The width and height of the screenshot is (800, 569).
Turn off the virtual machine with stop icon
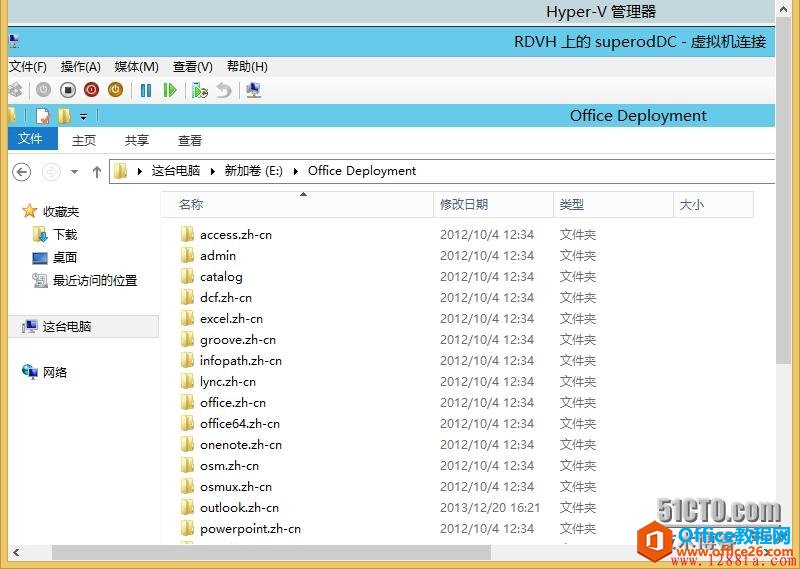68,90
